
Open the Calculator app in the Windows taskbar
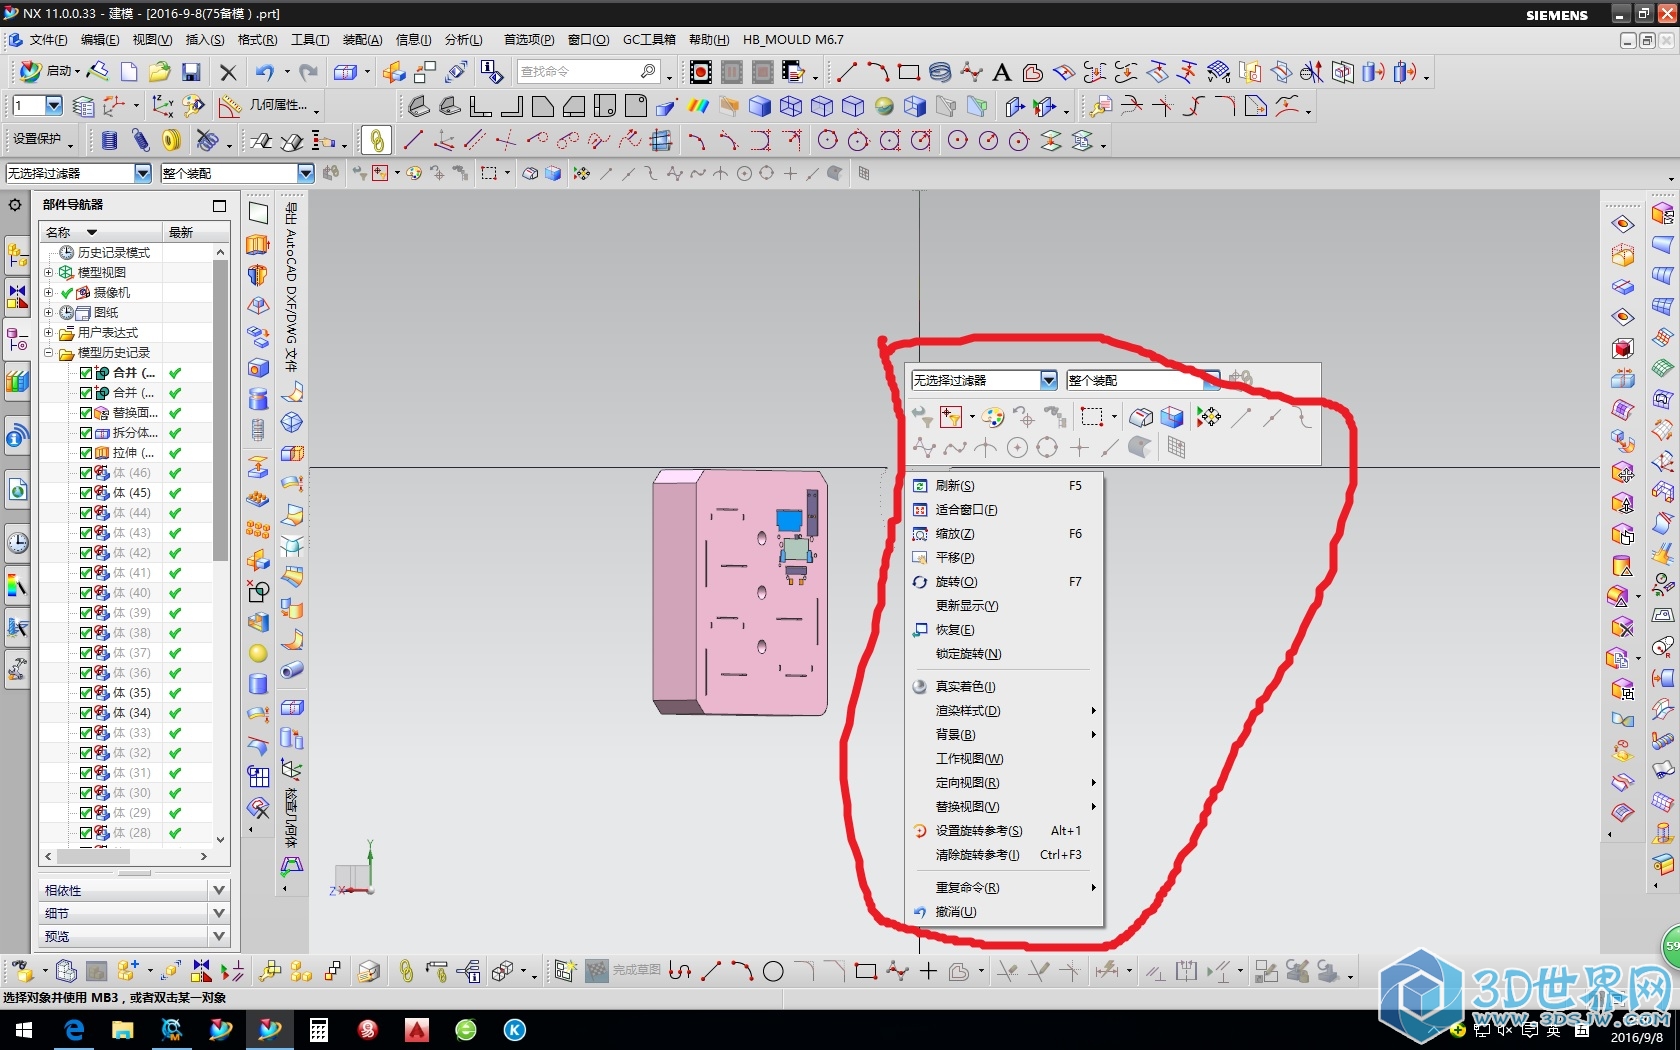click(319, 1030)
